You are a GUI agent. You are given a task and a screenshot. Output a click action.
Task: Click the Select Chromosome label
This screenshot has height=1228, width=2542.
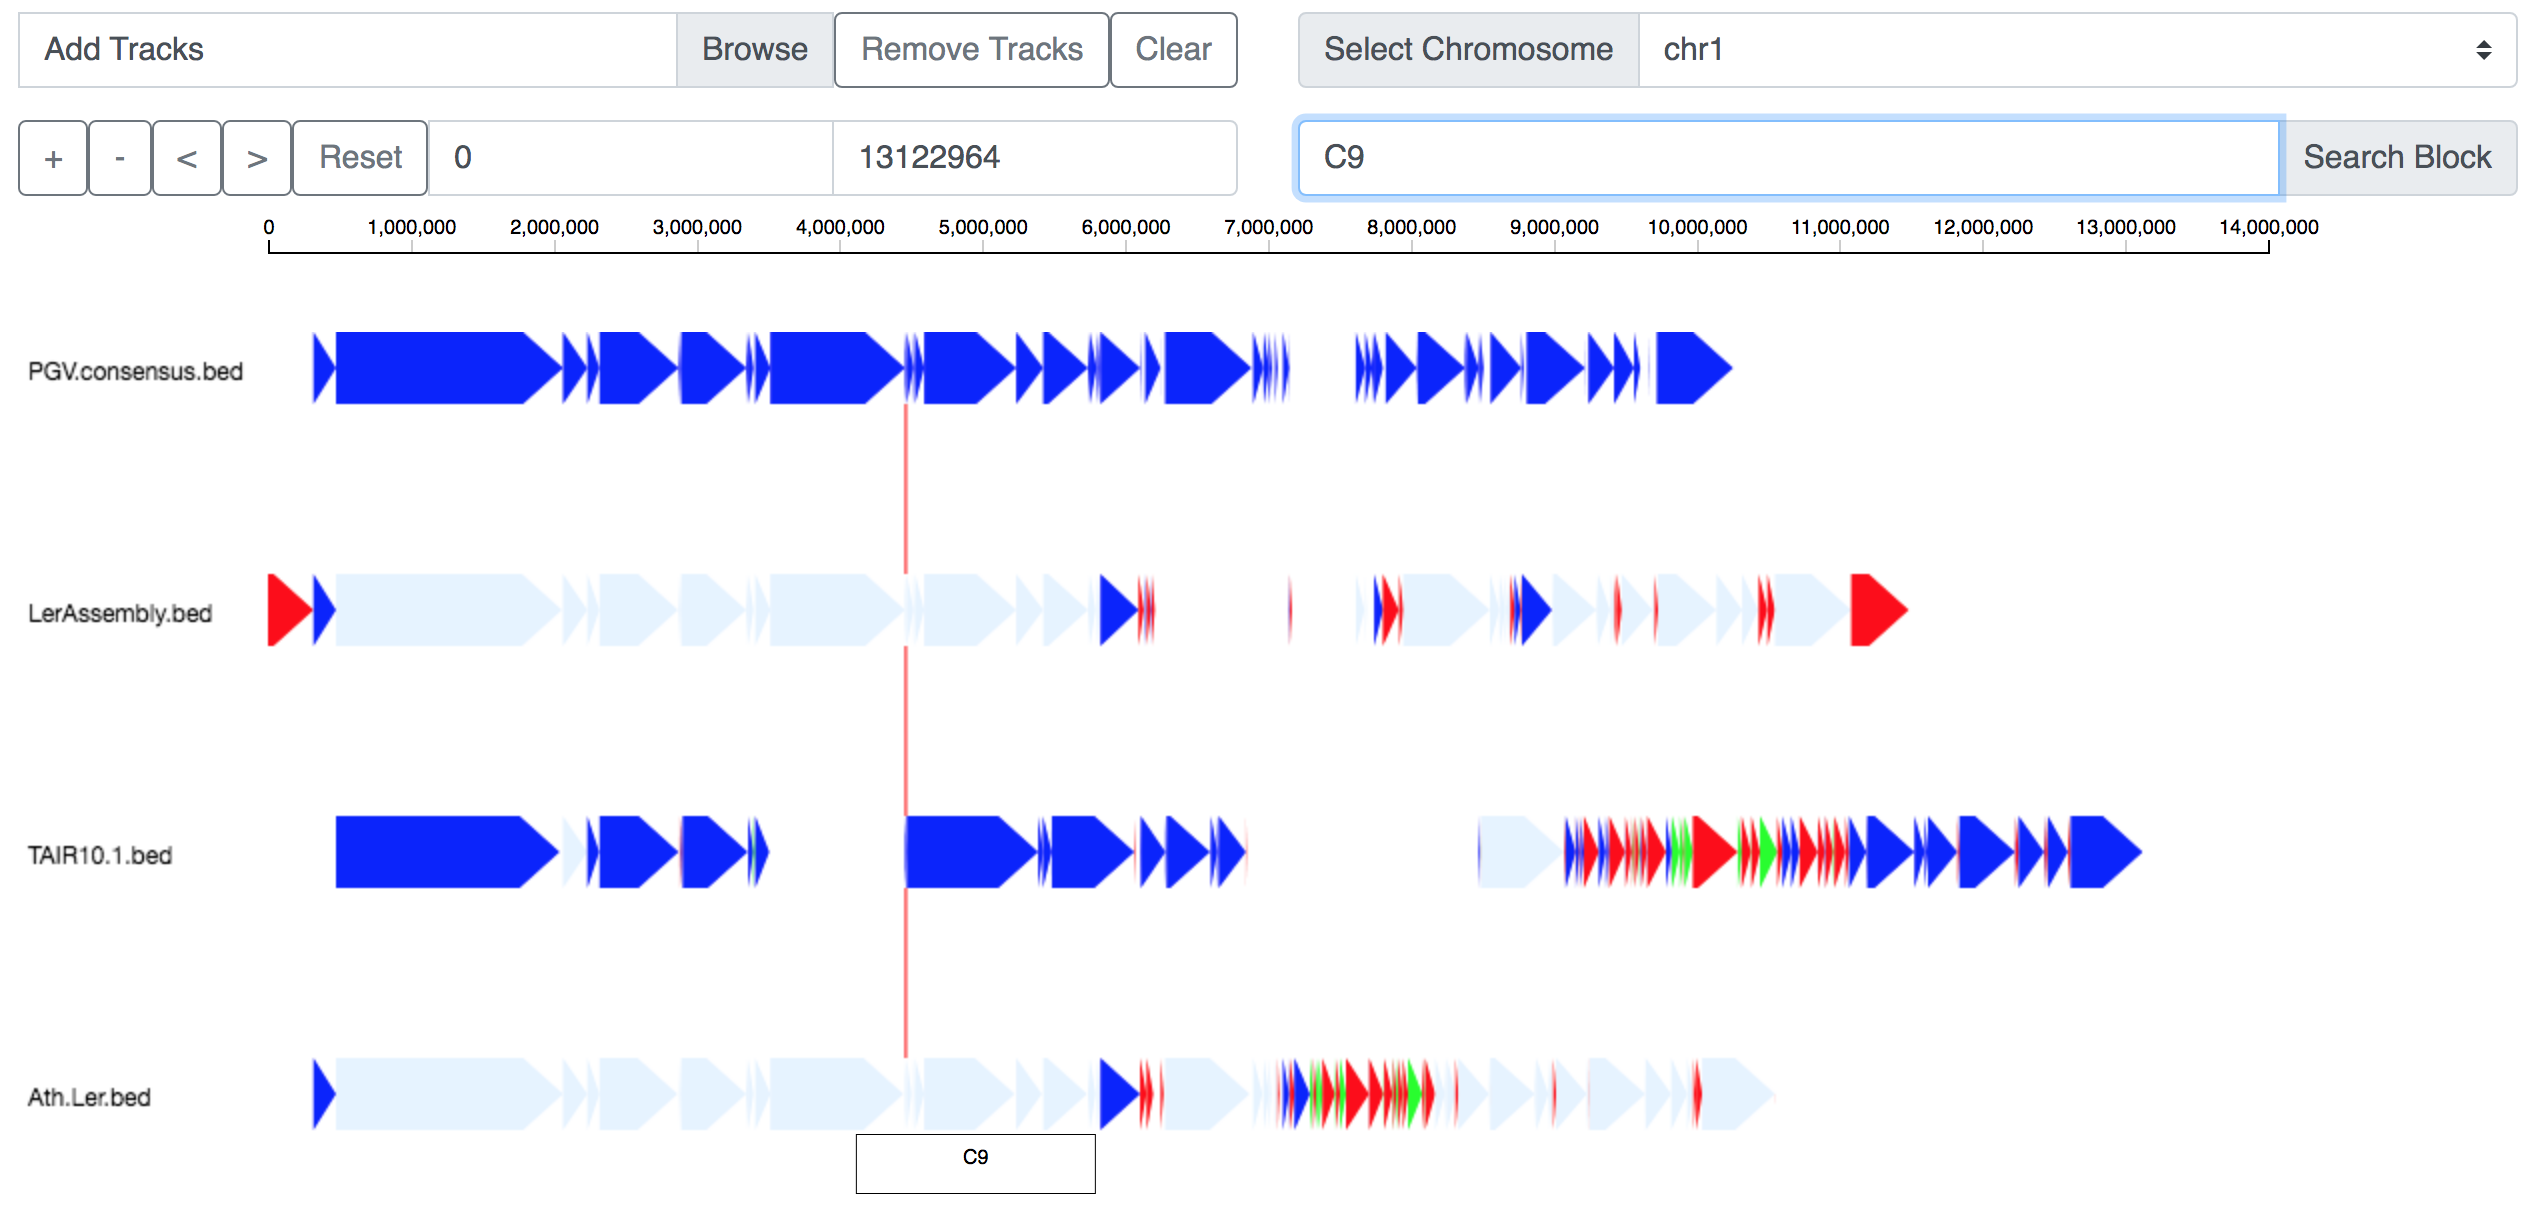click(1468, 50)
